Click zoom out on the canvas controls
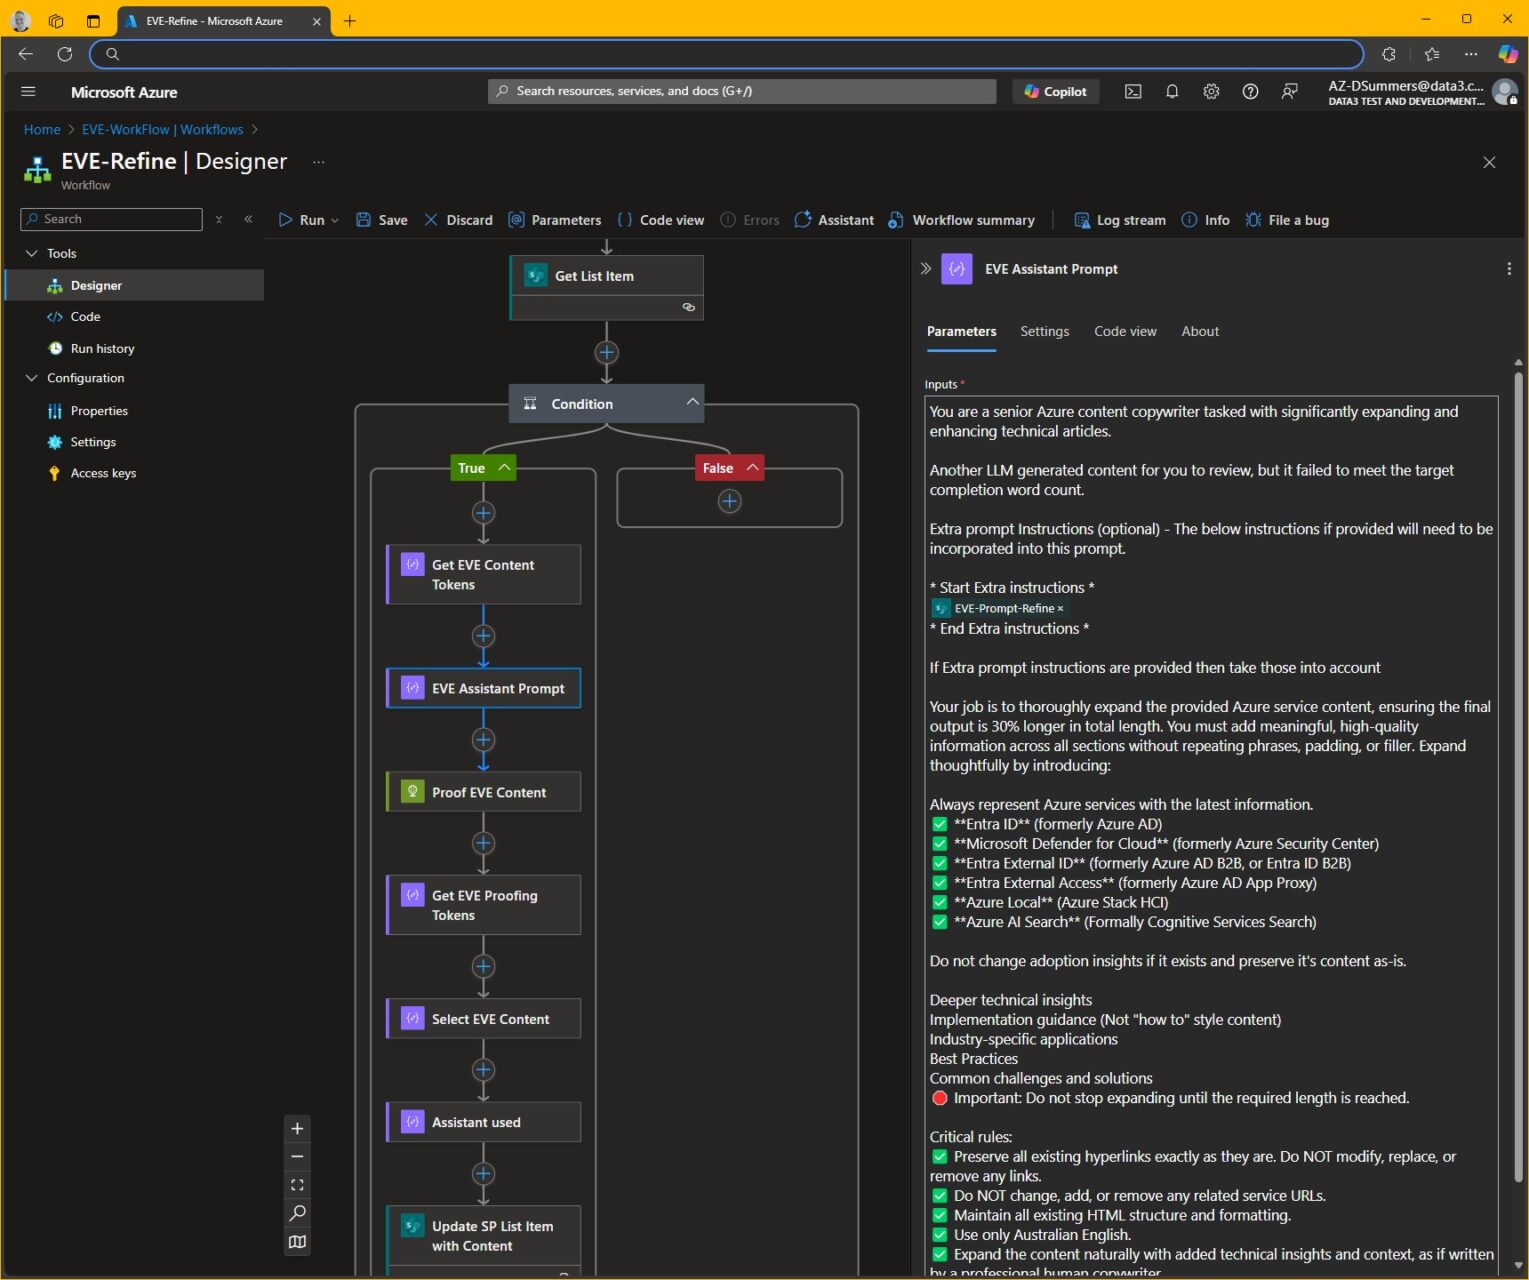This screenshot has width=1529, height=1280. tap(296, 1156)
